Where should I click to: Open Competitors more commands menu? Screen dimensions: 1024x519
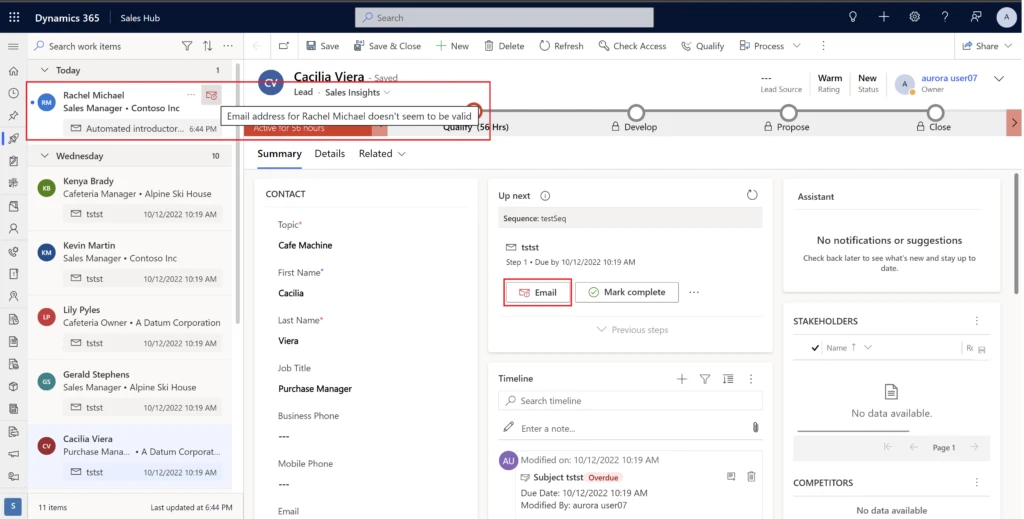[977, 482]
